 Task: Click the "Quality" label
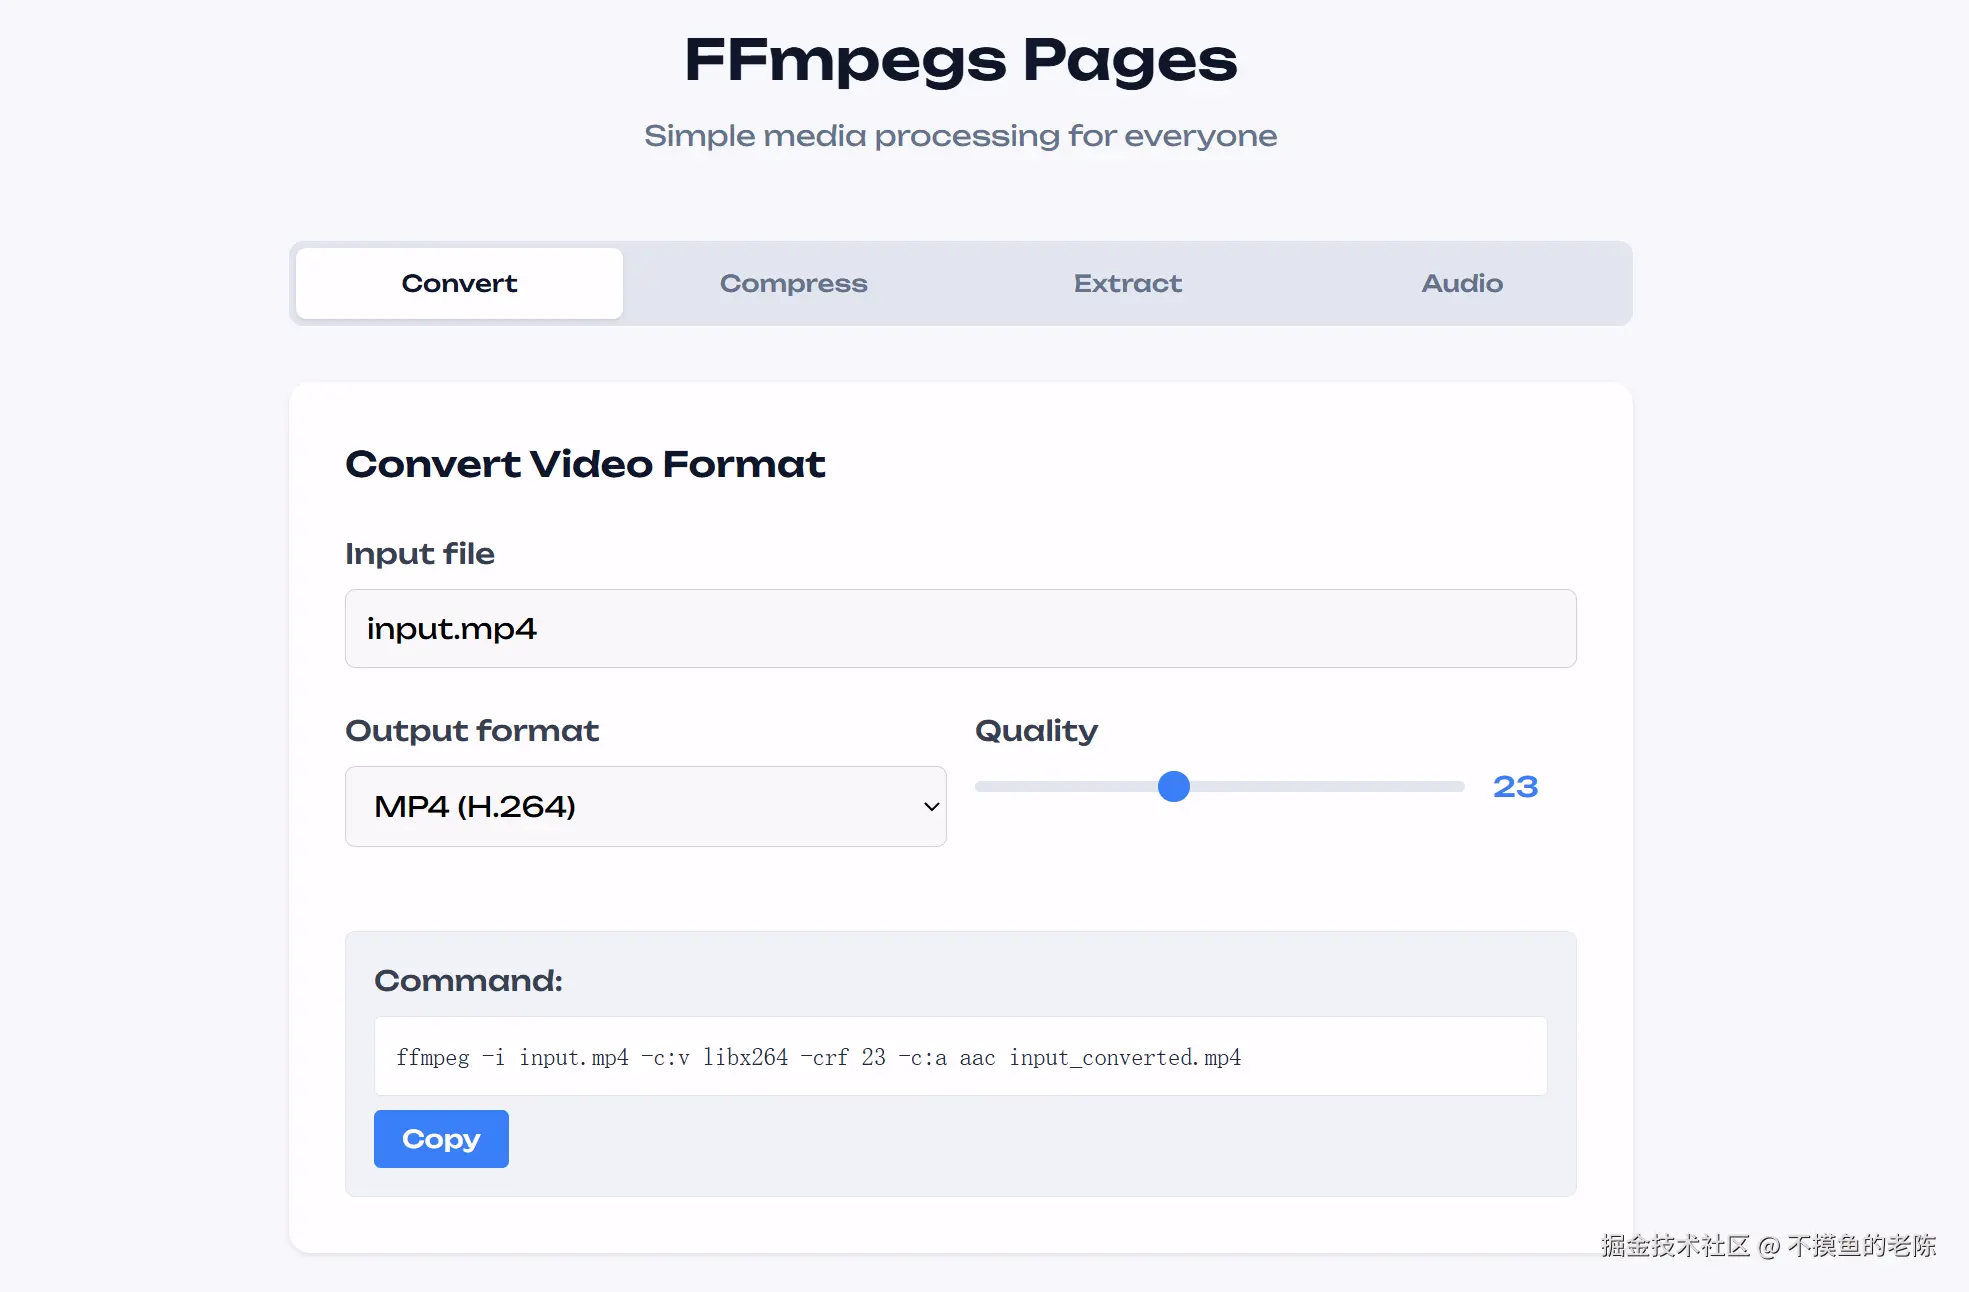[x=1035, y=731]
